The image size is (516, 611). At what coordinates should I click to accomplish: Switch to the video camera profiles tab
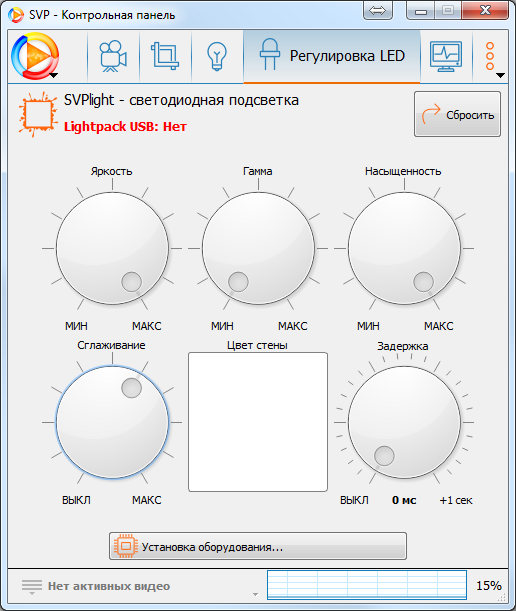point(113,56)
